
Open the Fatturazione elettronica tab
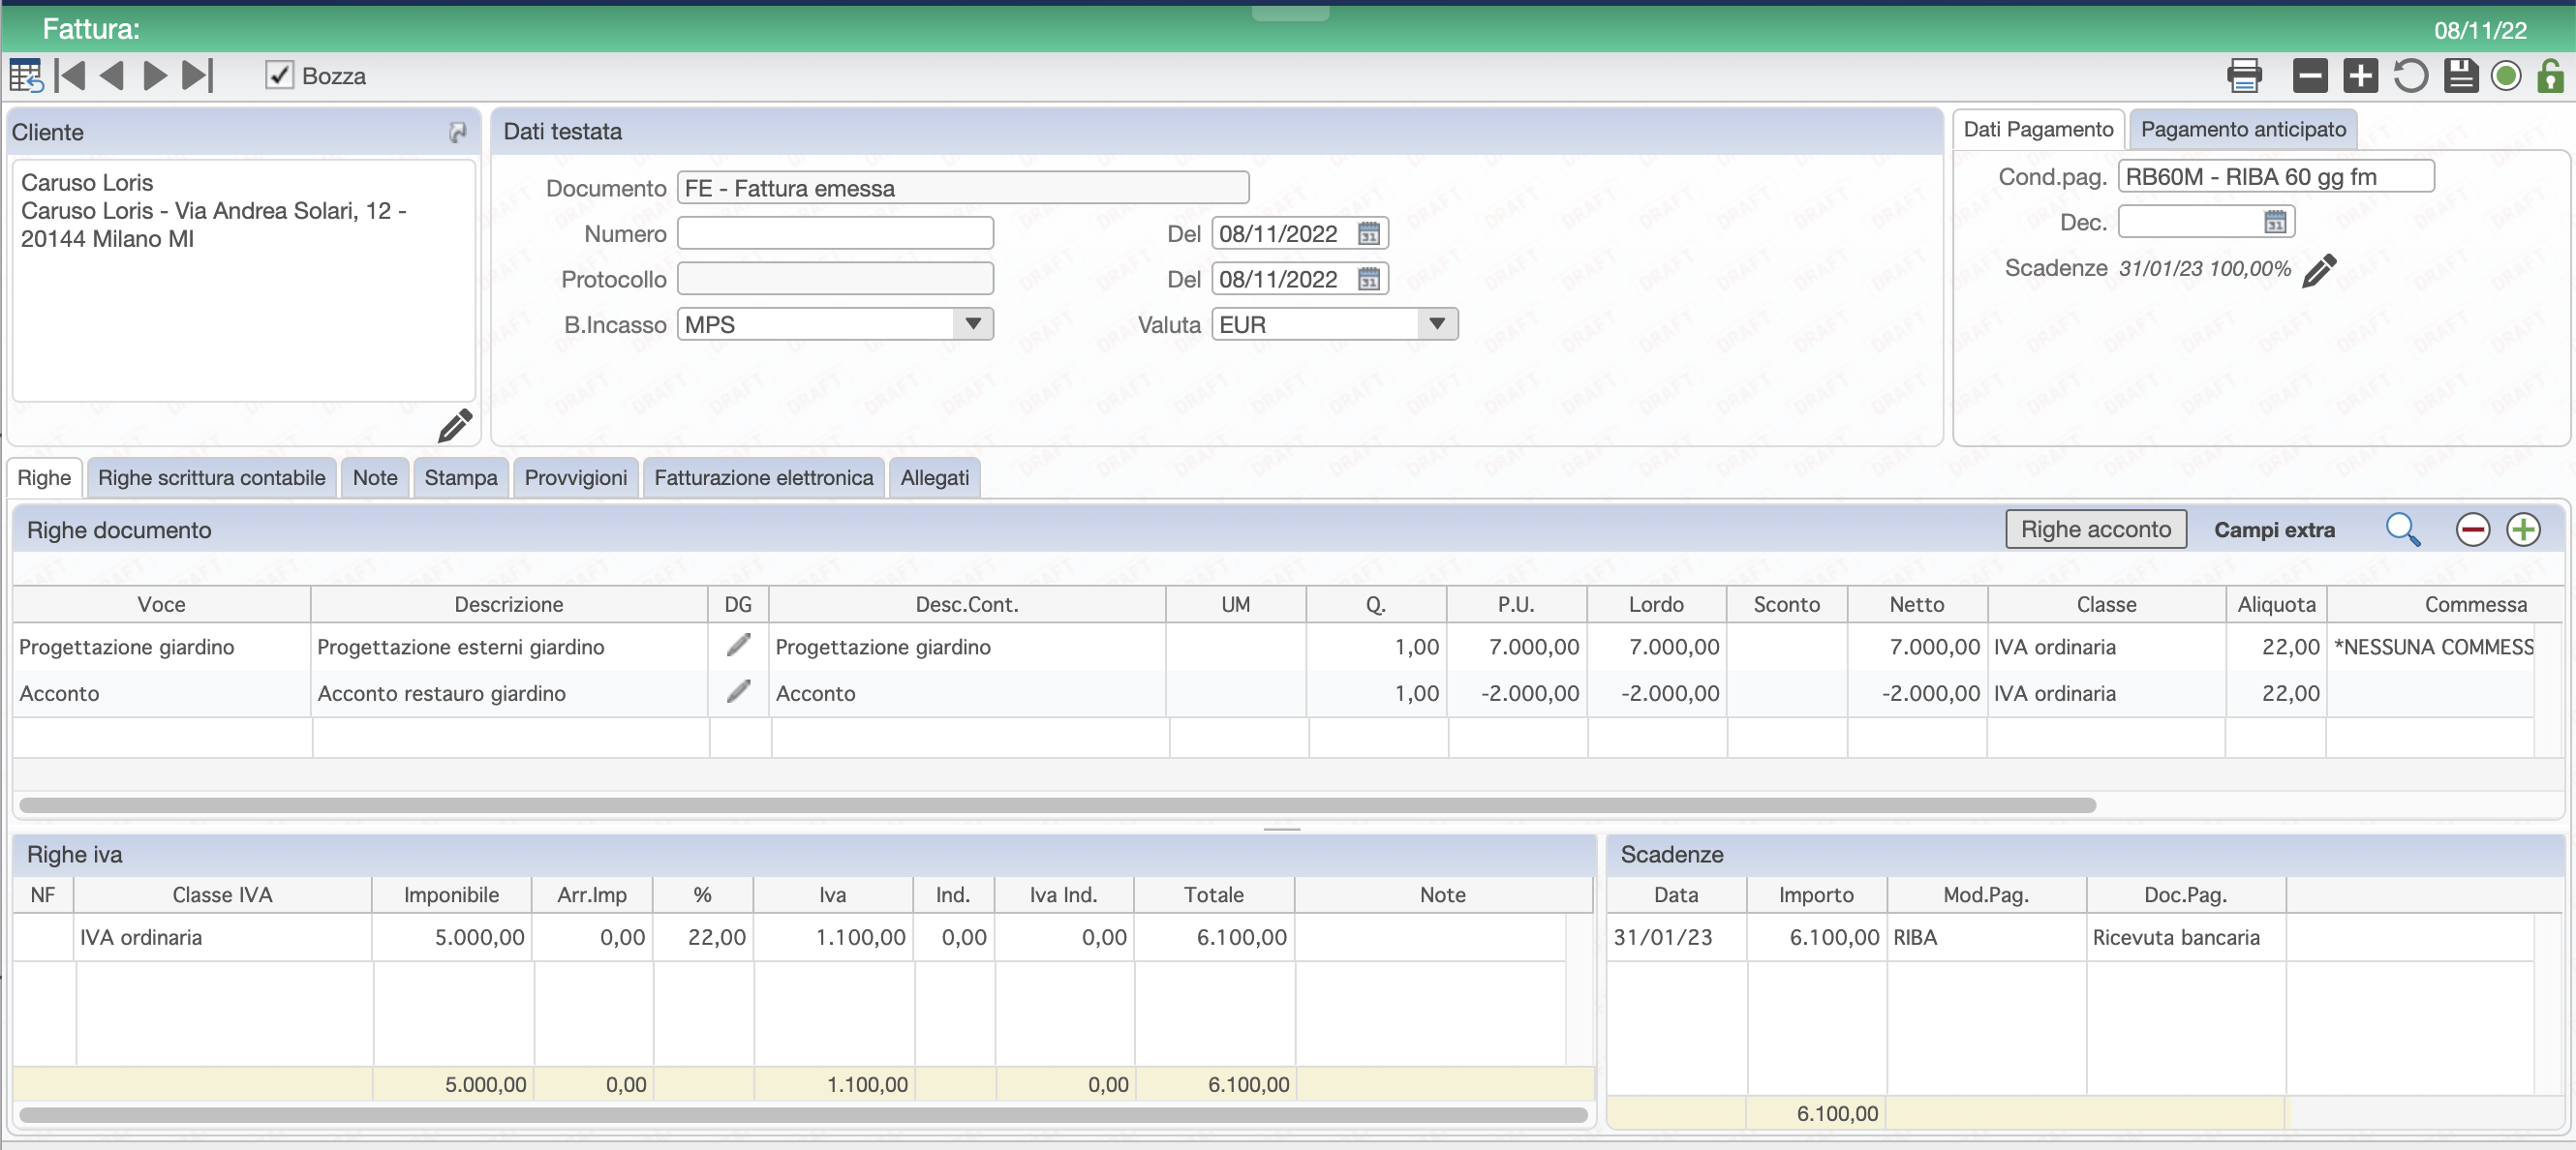[x=763, y=478]
